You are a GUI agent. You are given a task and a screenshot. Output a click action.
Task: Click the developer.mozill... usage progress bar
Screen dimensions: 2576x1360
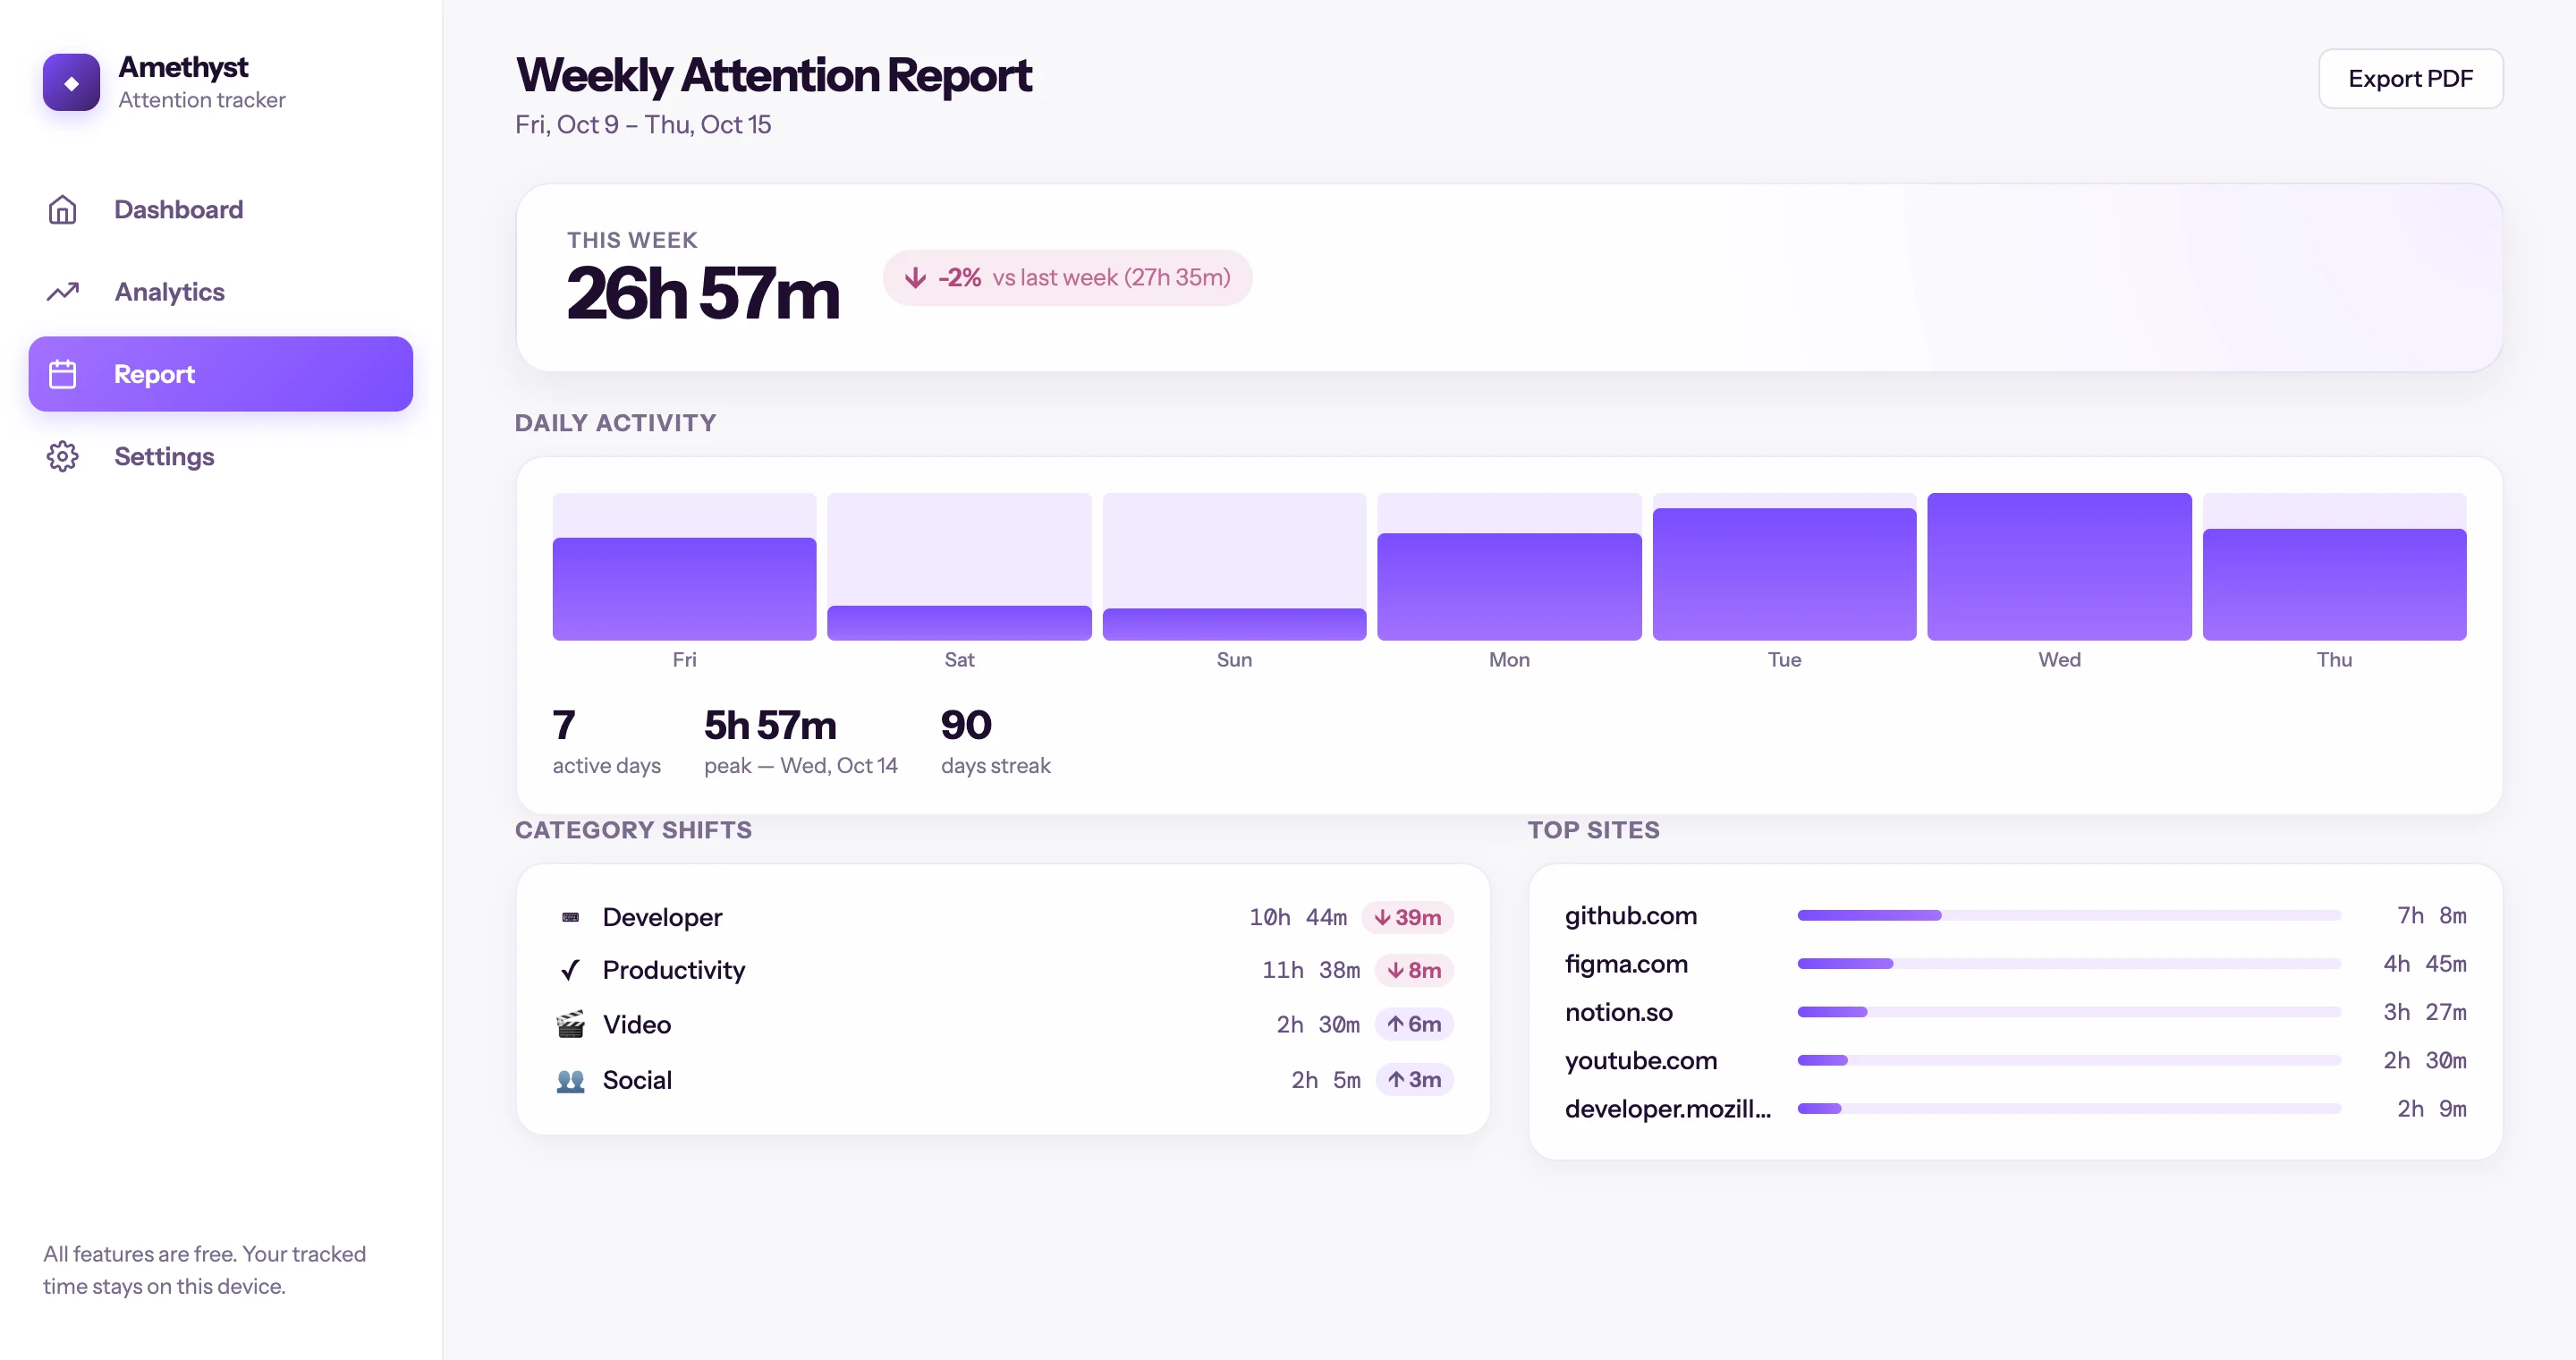tap(2069, 1108)
